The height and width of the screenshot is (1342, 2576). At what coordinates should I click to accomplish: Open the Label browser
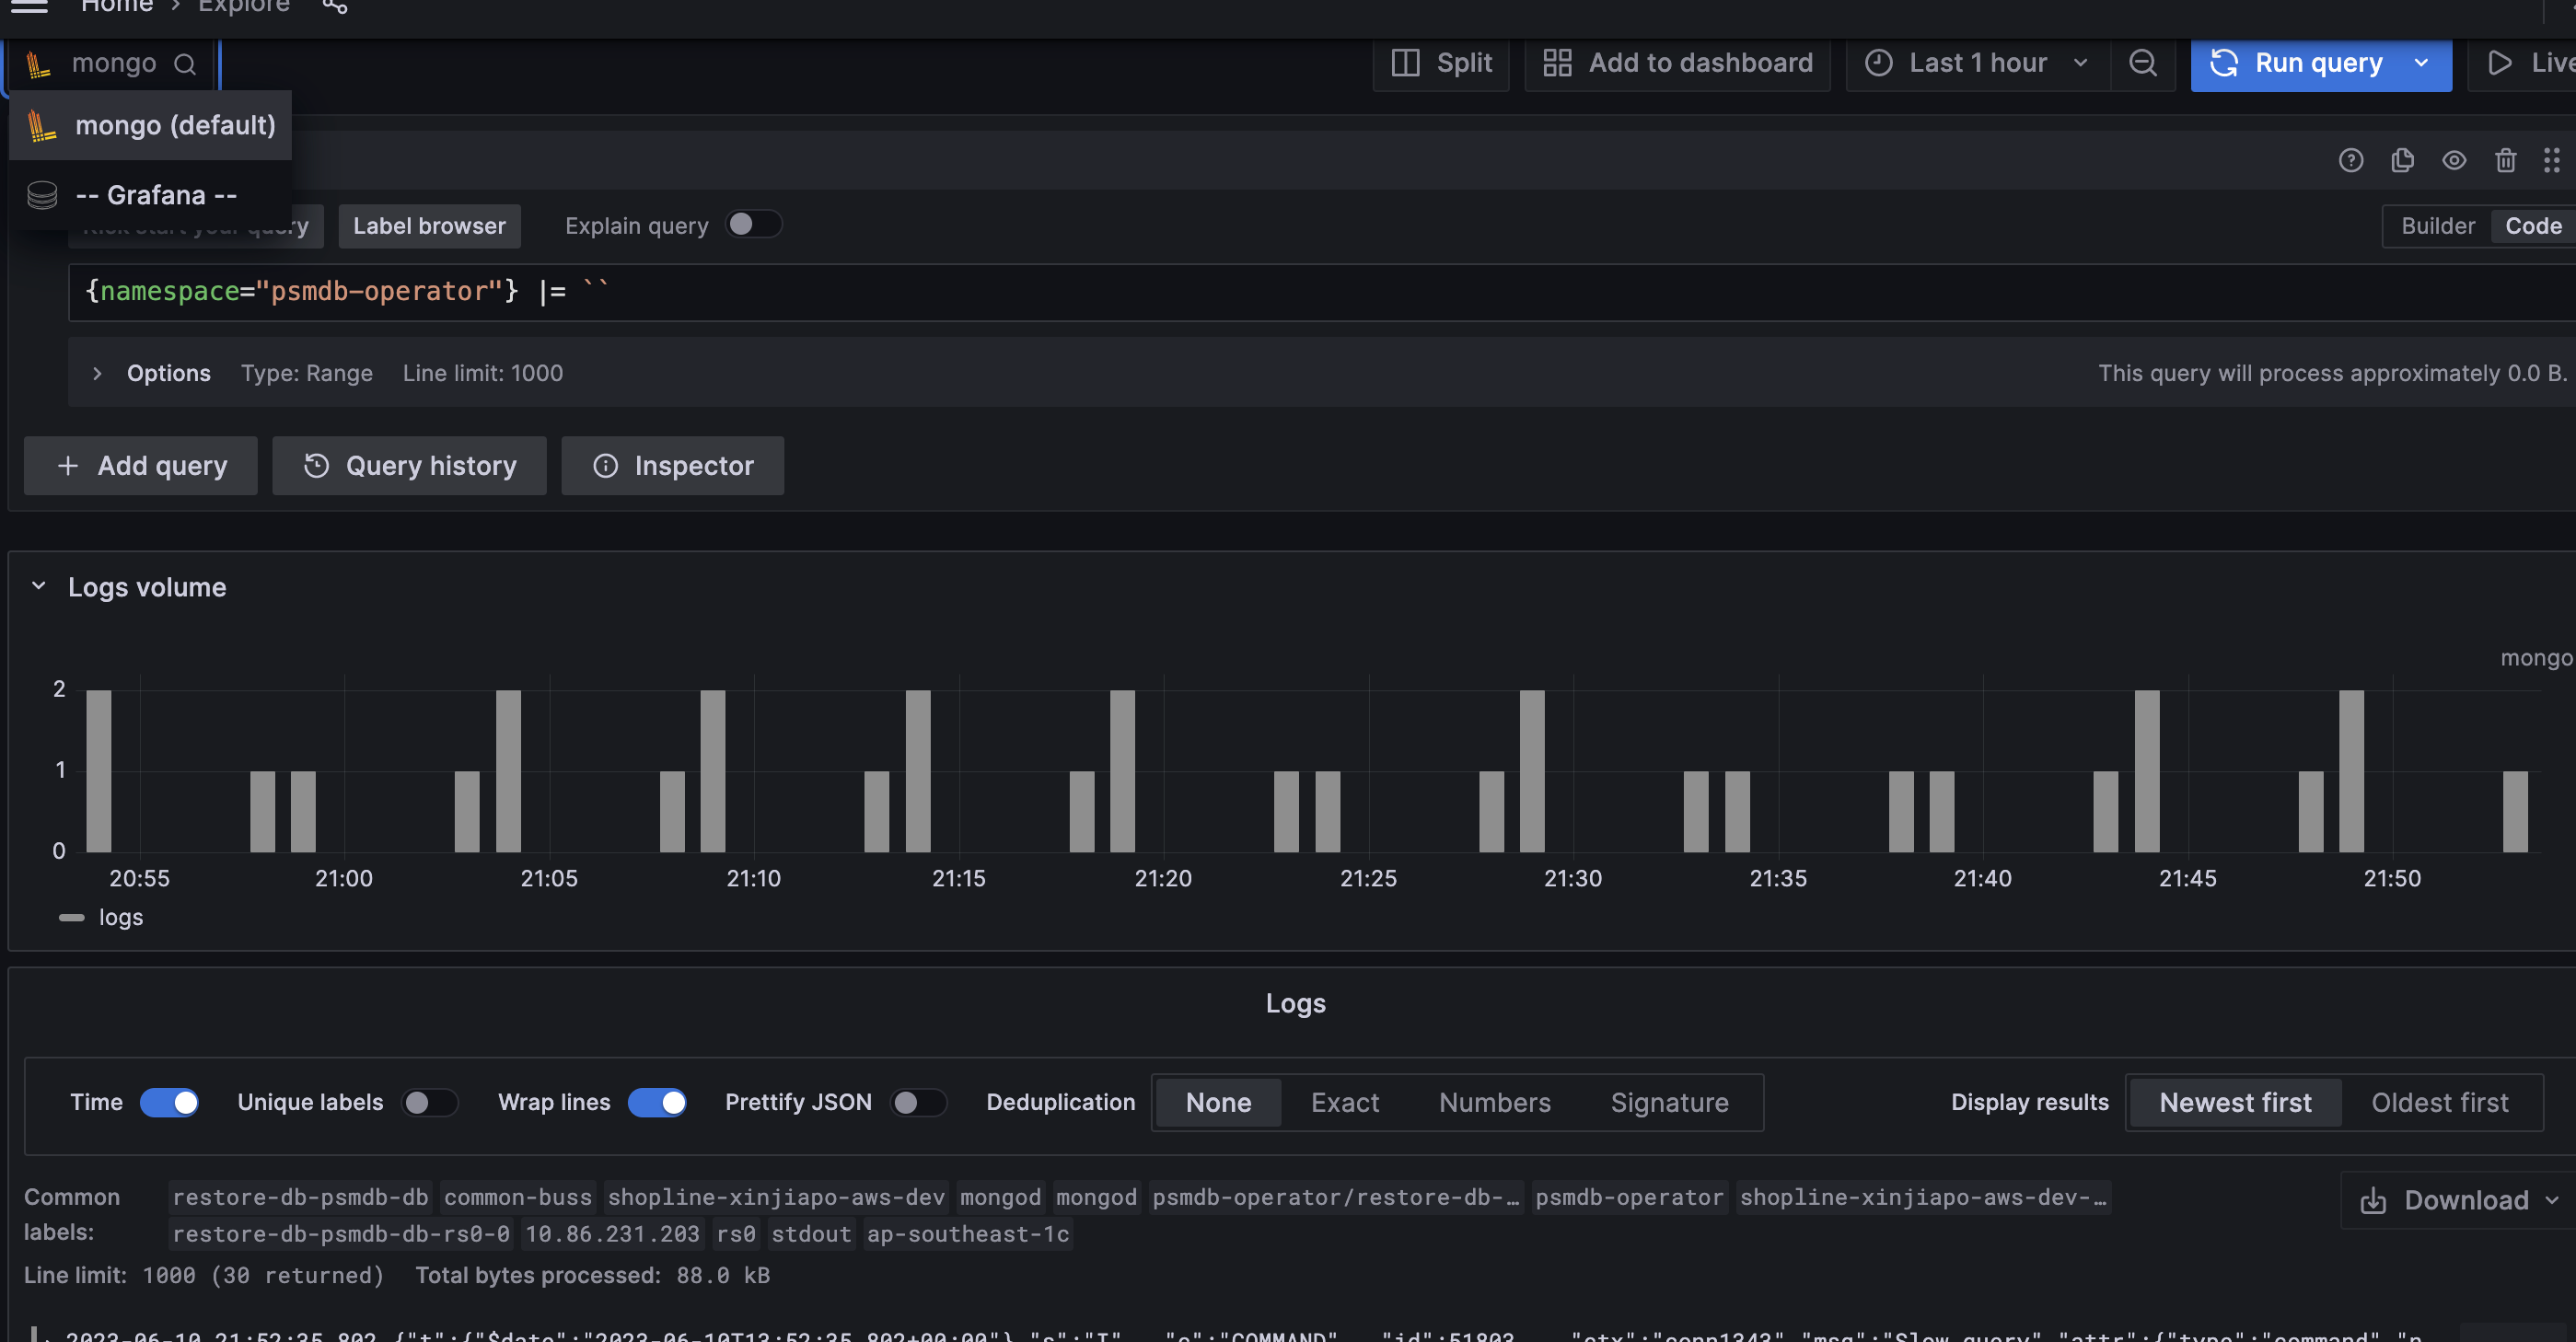click(x=429, y=226)
